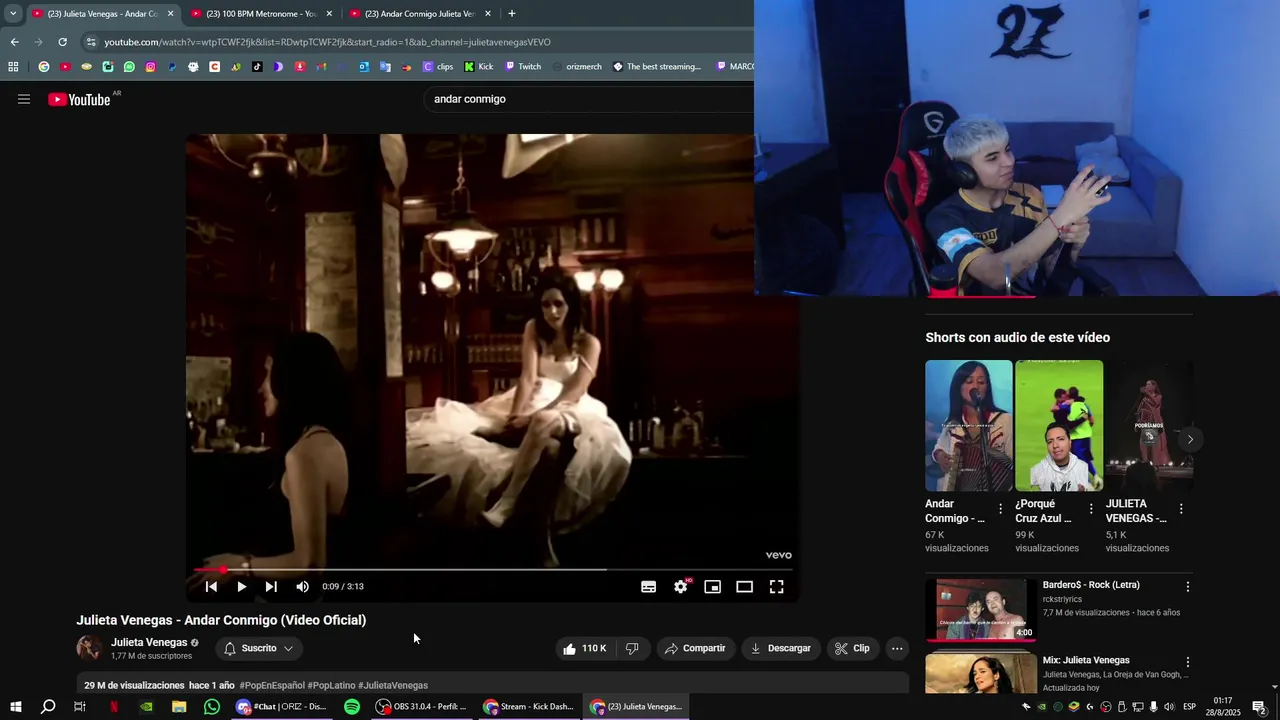Open the clips bookmark

click(438, 67)
